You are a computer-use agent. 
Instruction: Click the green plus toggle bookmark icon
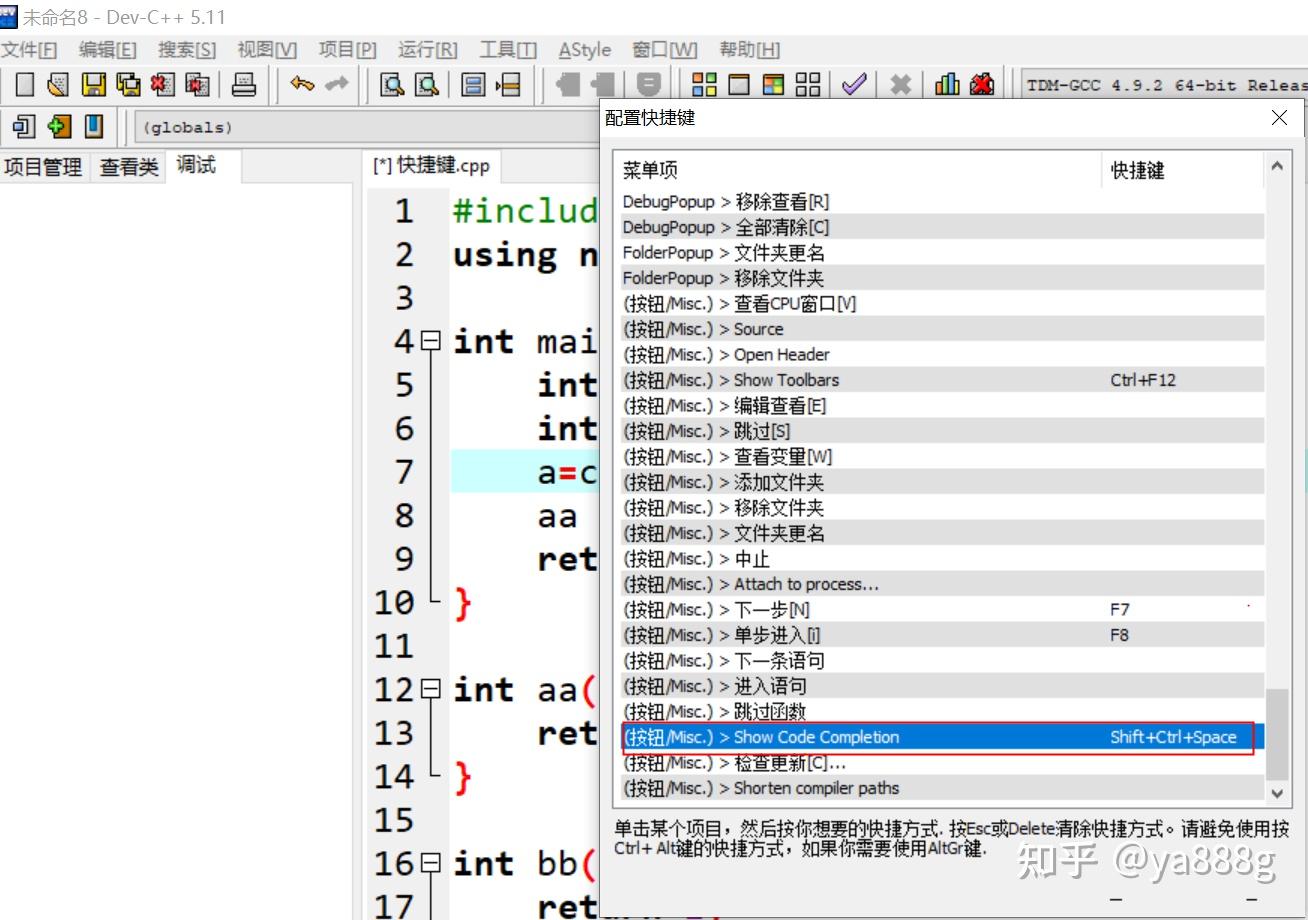tap(59, 126)
